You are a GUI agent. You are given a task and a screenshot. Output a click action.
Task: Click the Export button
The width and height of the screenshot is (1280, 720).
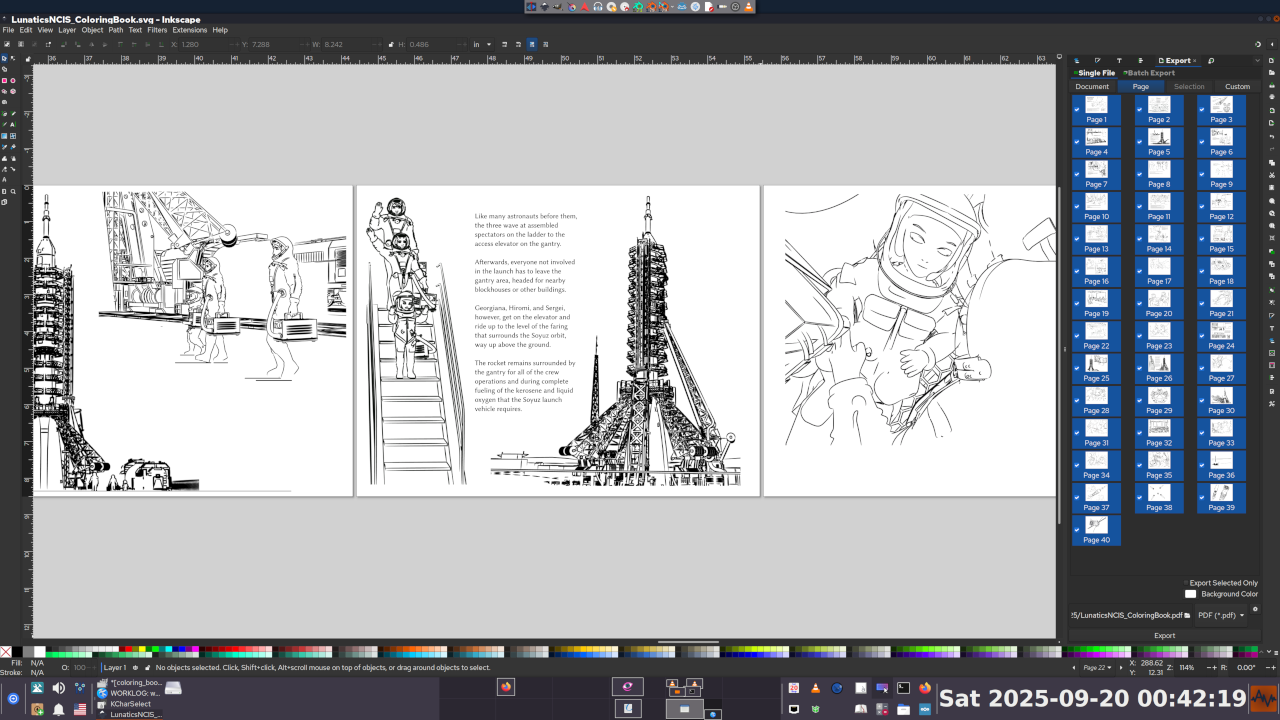click(1164, 635)
